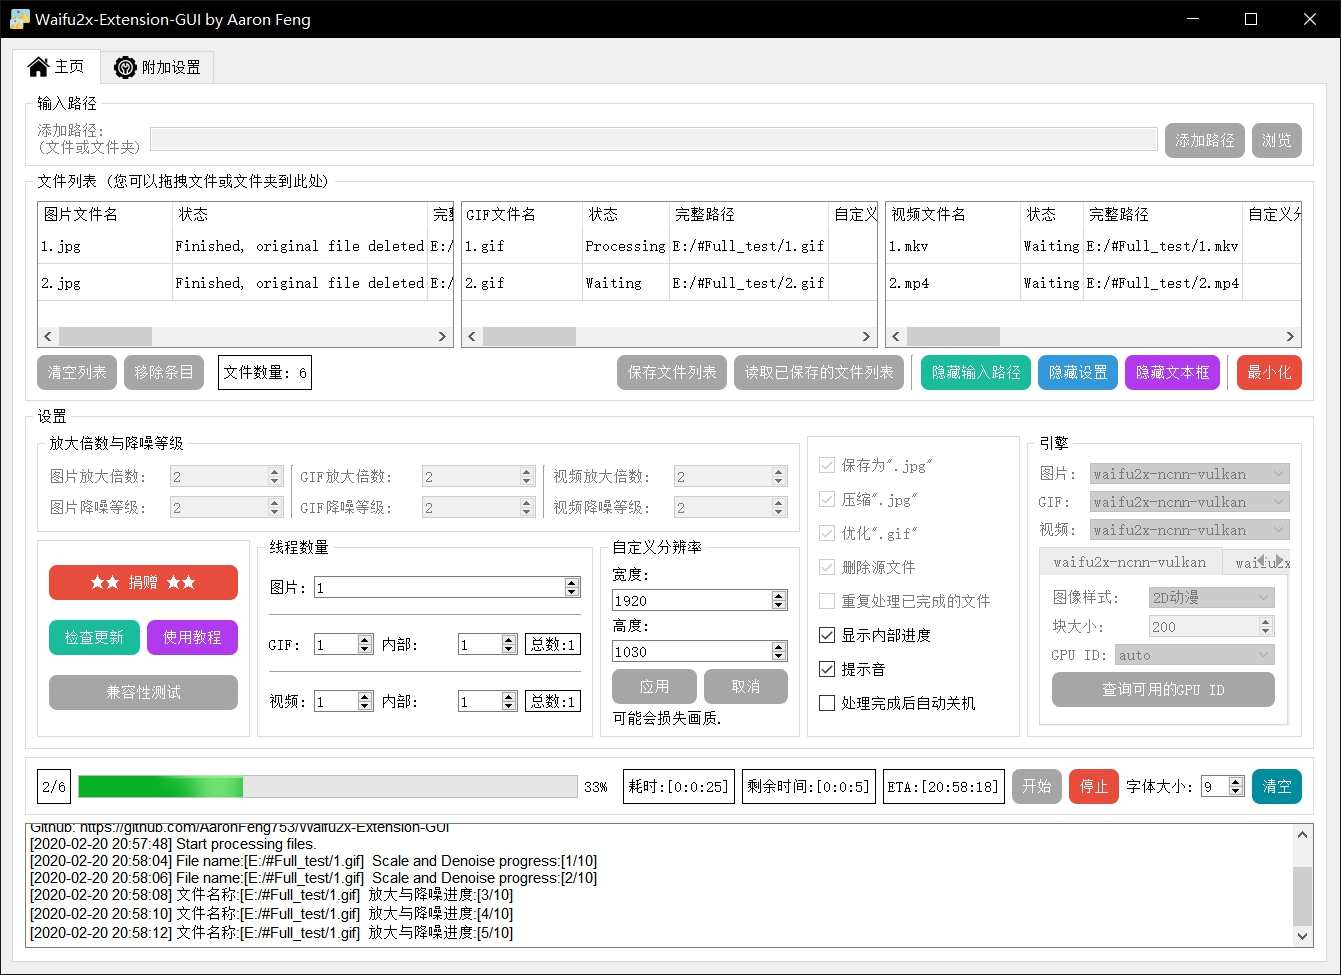Image resolution: width=1341 pixels, height=975 pixels.
Task: Switch to the 主页 home tab
Action: click(x=57, y=67)
